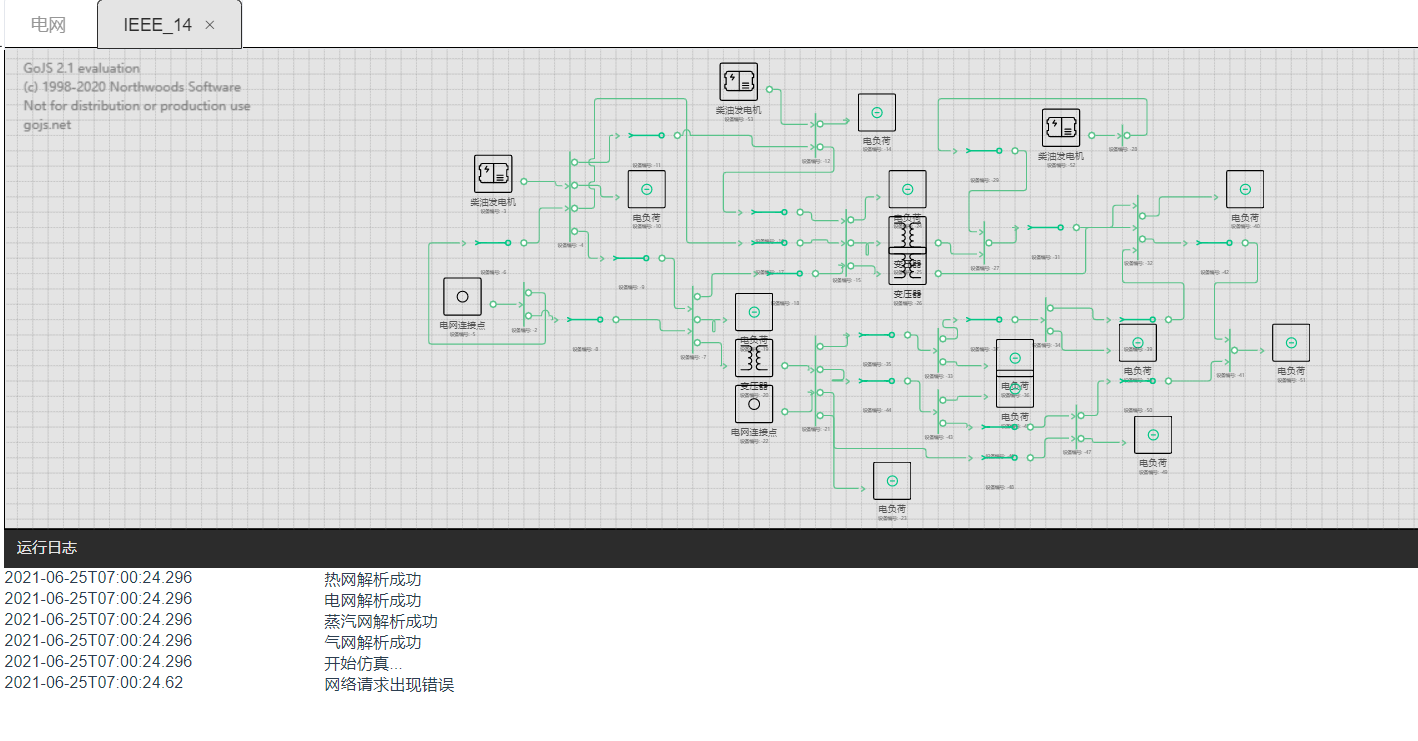Image resolution: width=1418 pixels, height=741 pixels.
Task: Click the busbar labeled -27
Action: pyautogui.click(x=984, y=242)
